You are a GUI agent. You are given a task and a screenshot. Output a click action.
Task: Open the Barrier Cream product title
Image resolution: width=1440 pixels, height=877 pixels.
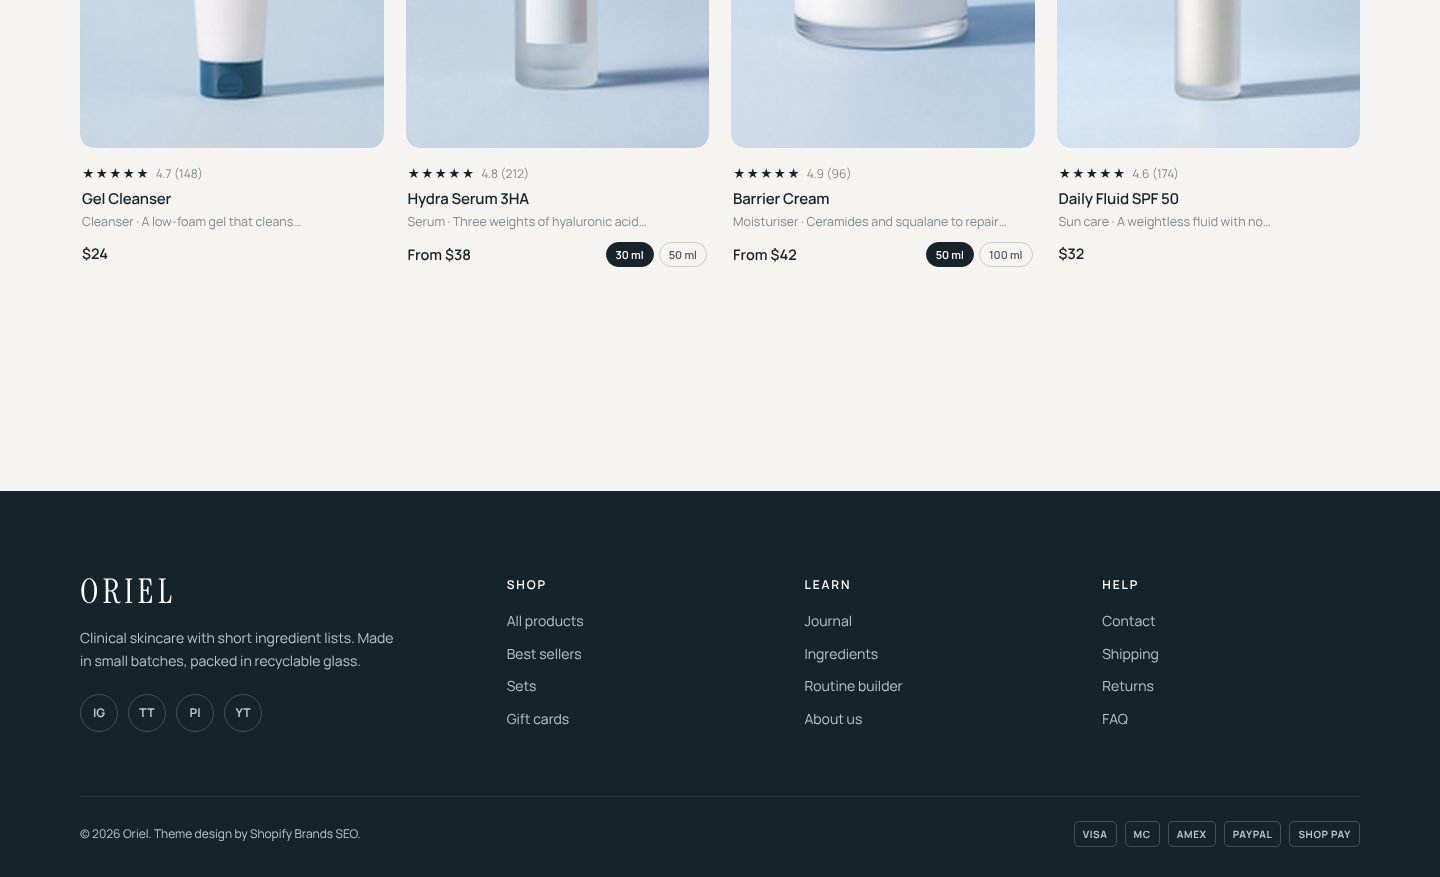click(x=781, y=199)
